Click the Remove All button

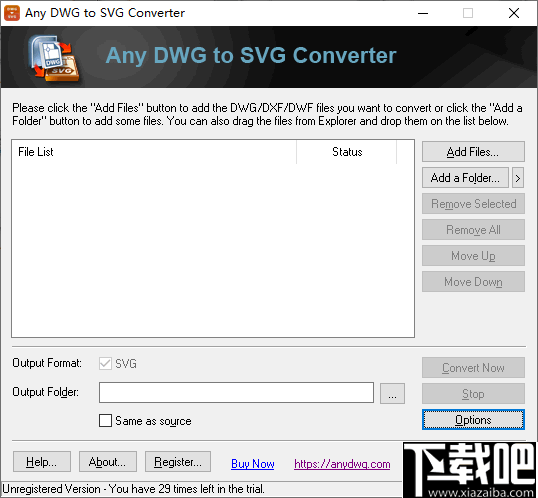473,230
